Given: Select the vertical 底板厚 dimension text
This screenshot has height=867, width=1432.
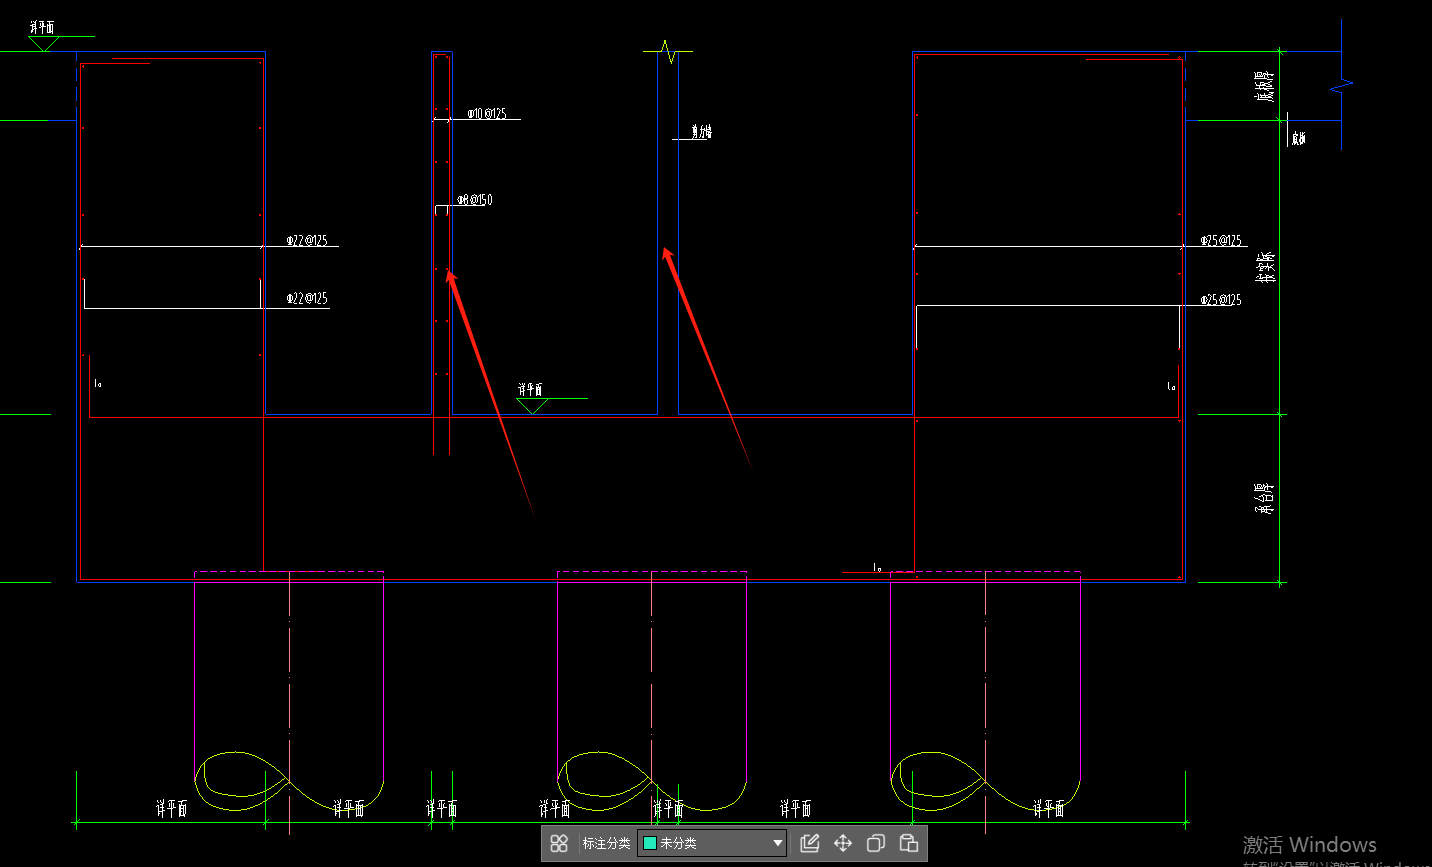Looking at the screenshot, I should (x=1265, y=86).
